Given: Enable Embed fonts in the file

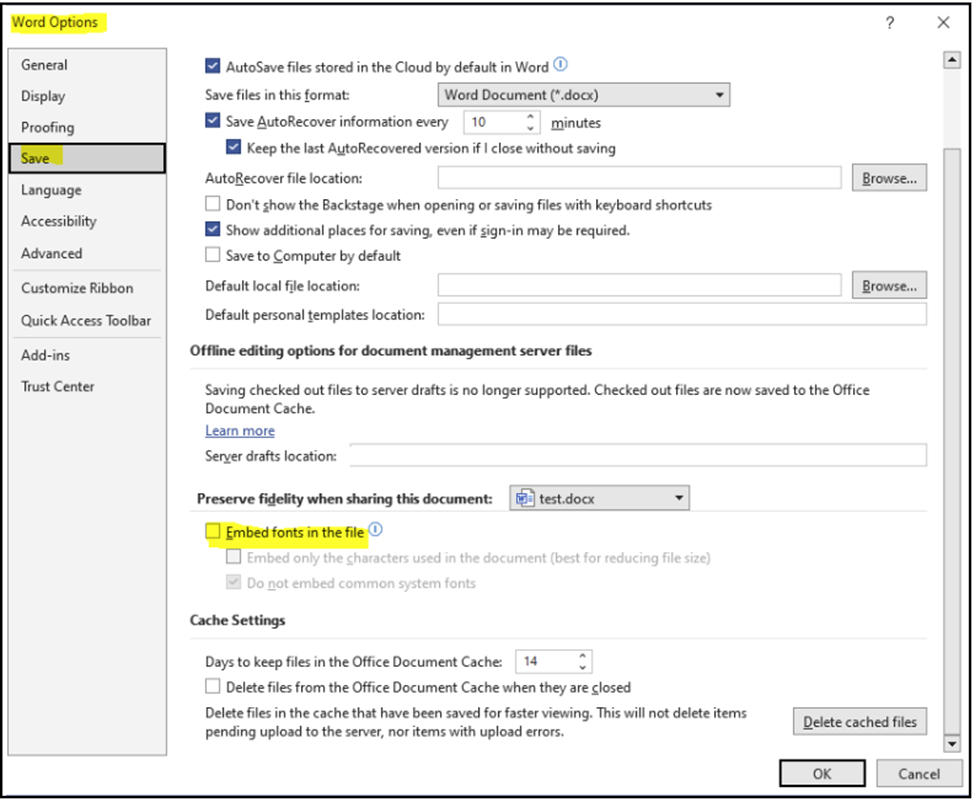Looking at the screenshot, I should point(213,532).
